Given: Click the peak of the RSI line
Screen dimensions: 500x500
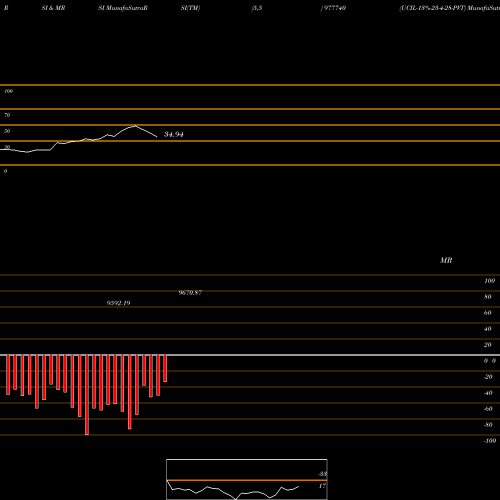Looking at the screenshot, I should pyautogui.click(x=135, y=126).
